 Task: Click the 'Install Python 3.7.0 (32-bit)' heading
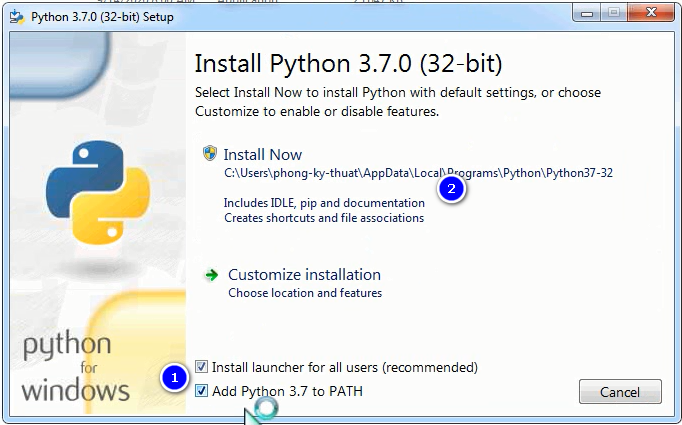[x=348, y=64]
